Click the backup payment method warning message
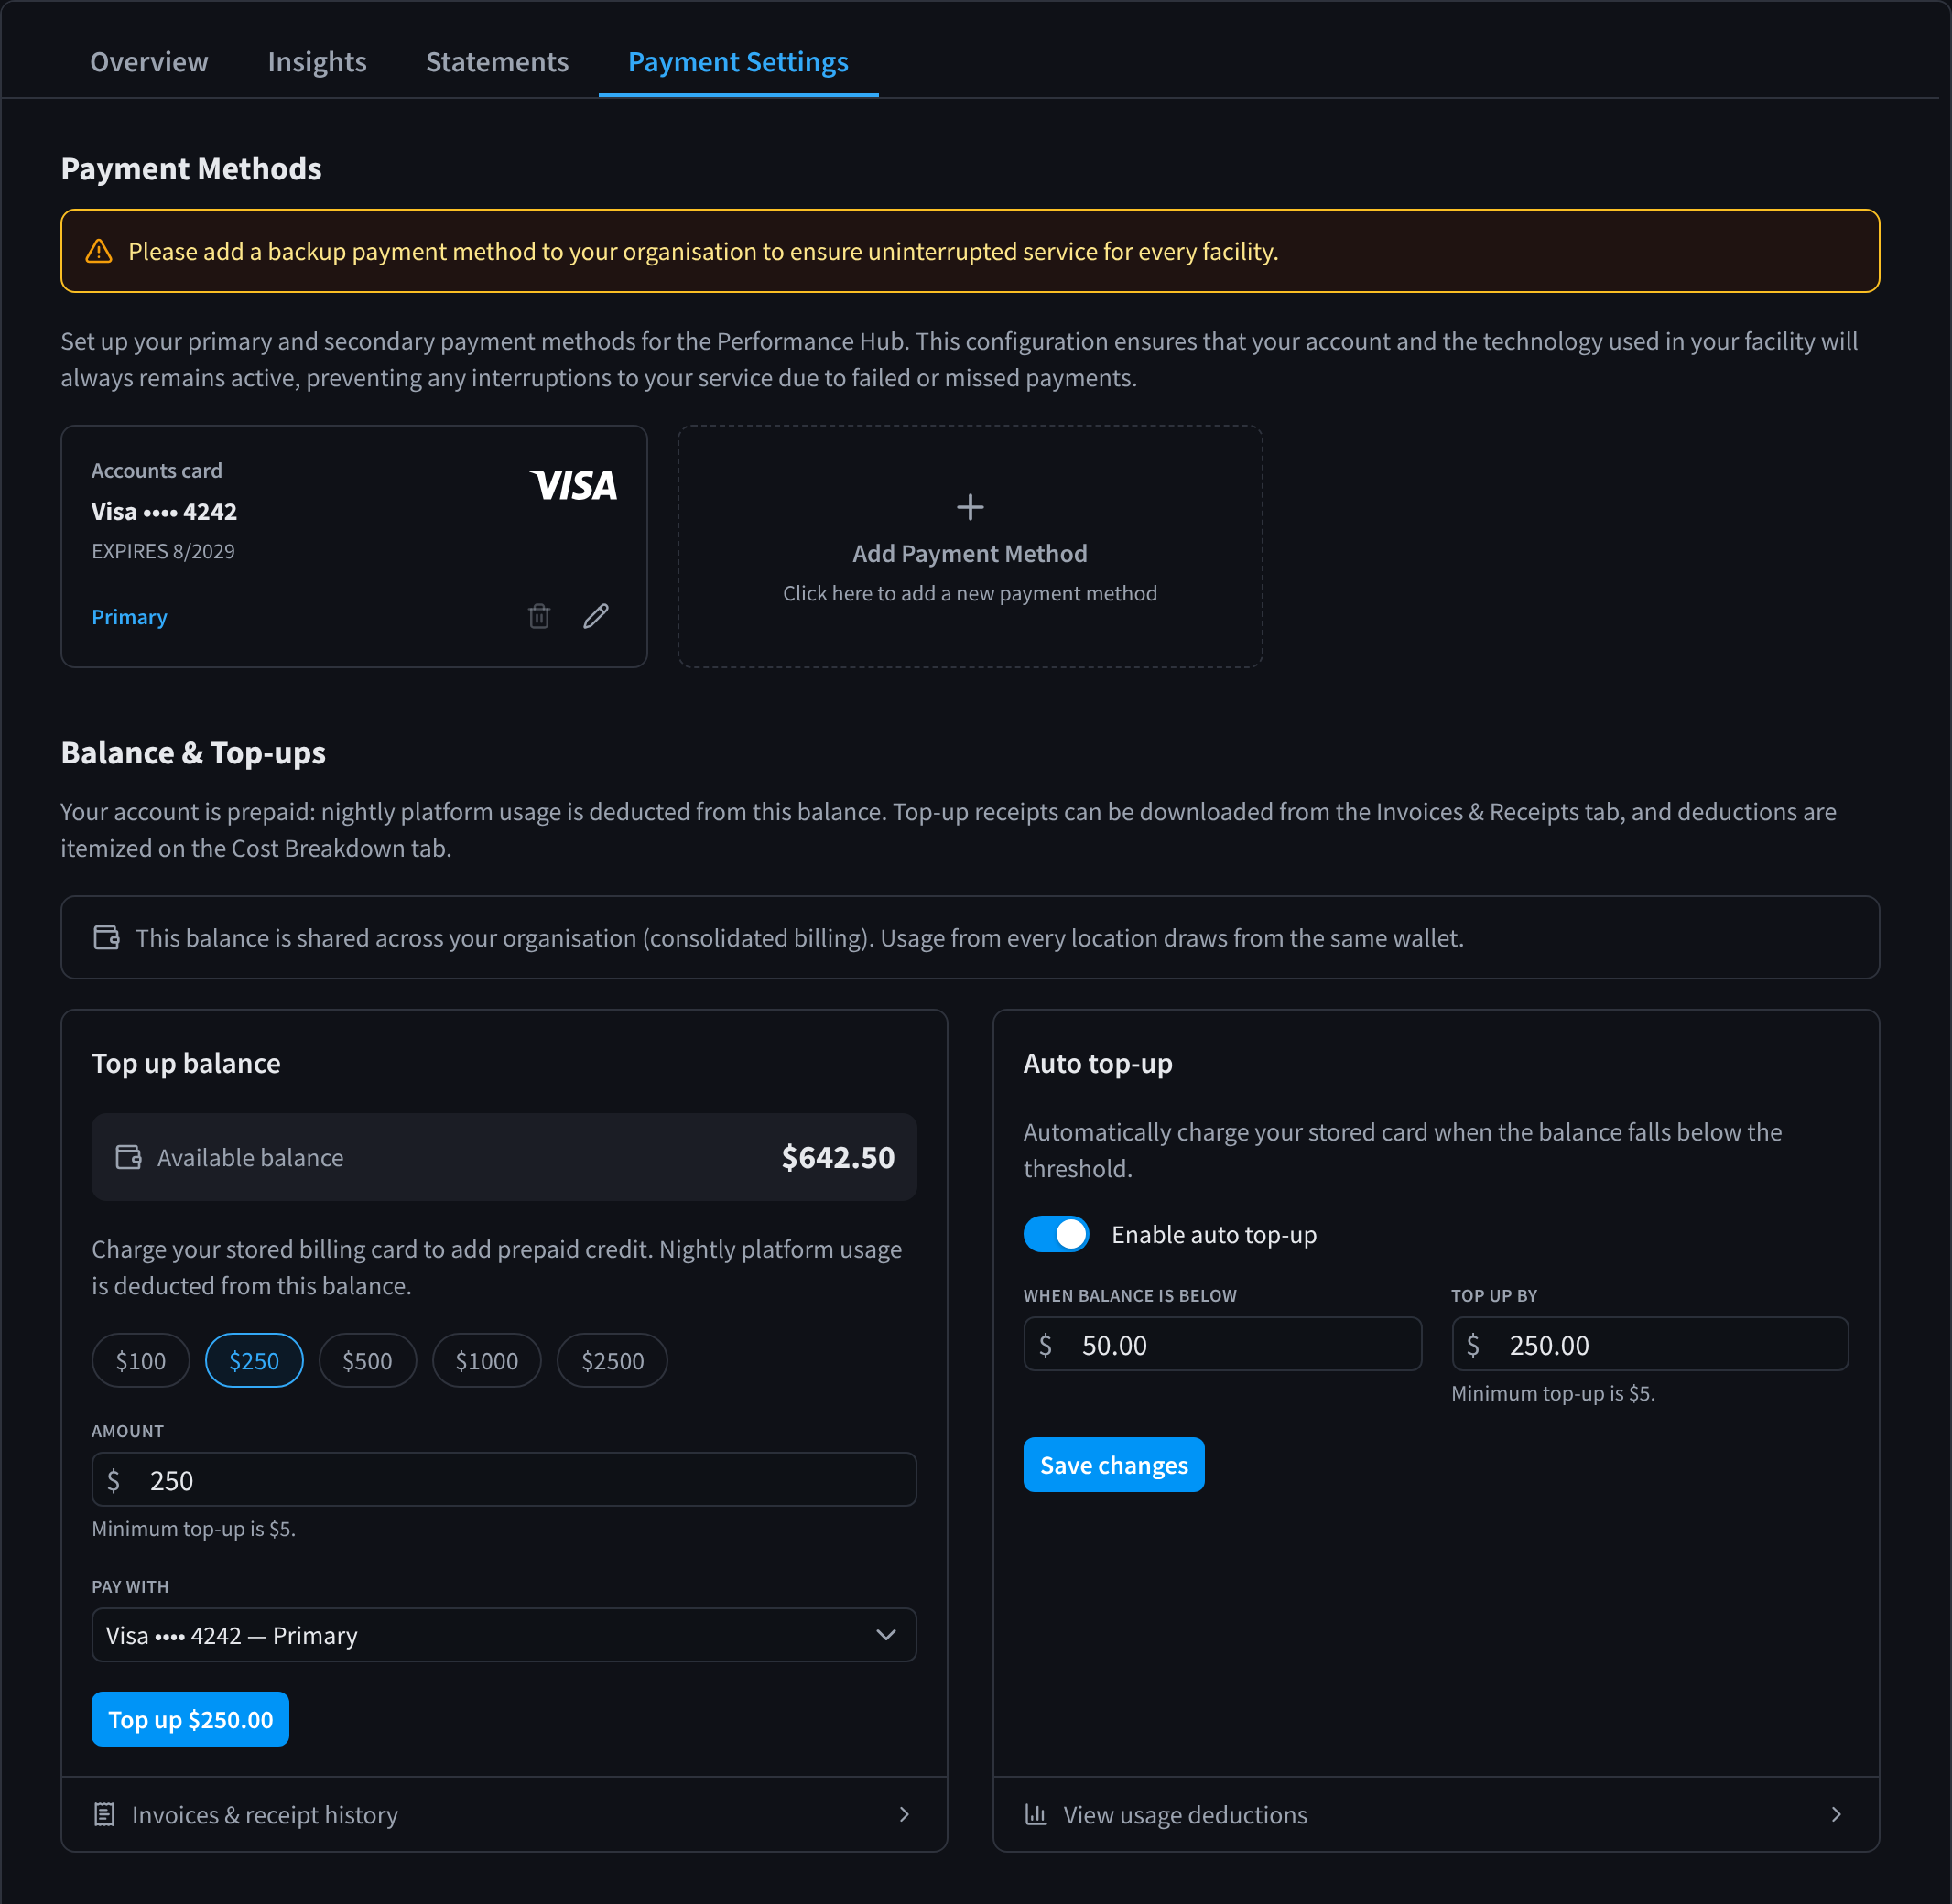This screenshot has height=1904, width=1952. [x=703, y=251]
